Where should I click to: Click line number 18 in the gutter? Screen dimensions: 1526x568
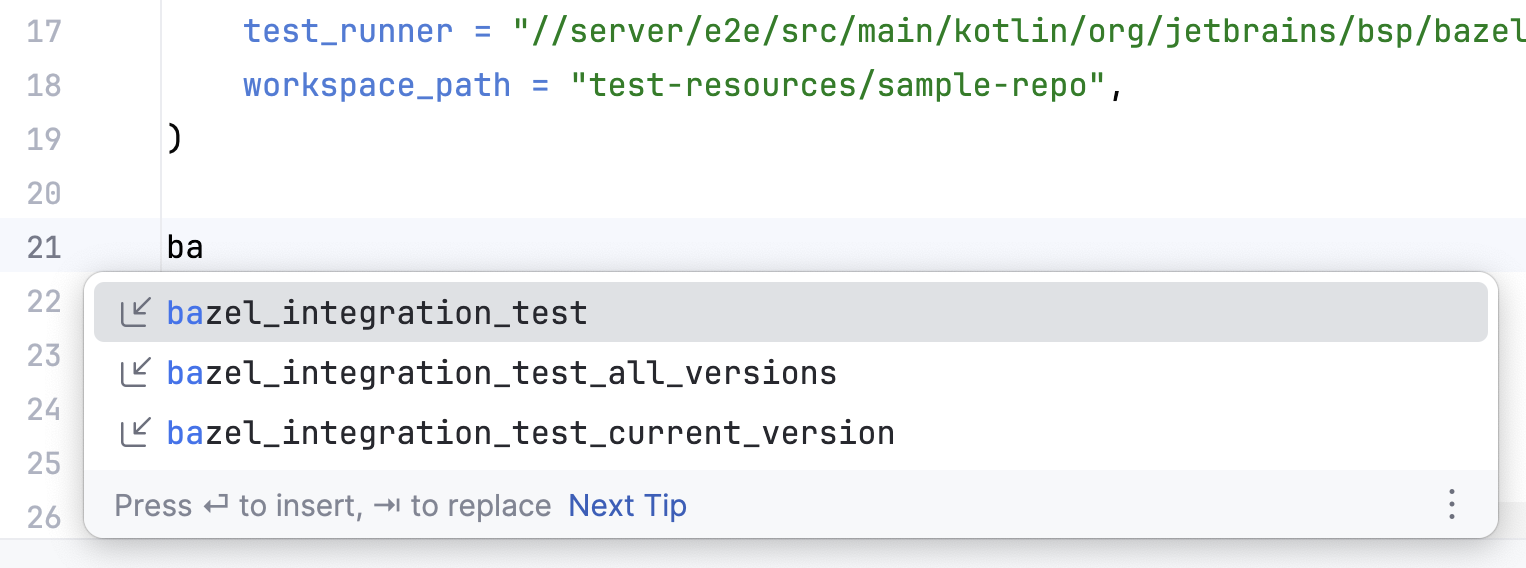[x=45, y=85]
